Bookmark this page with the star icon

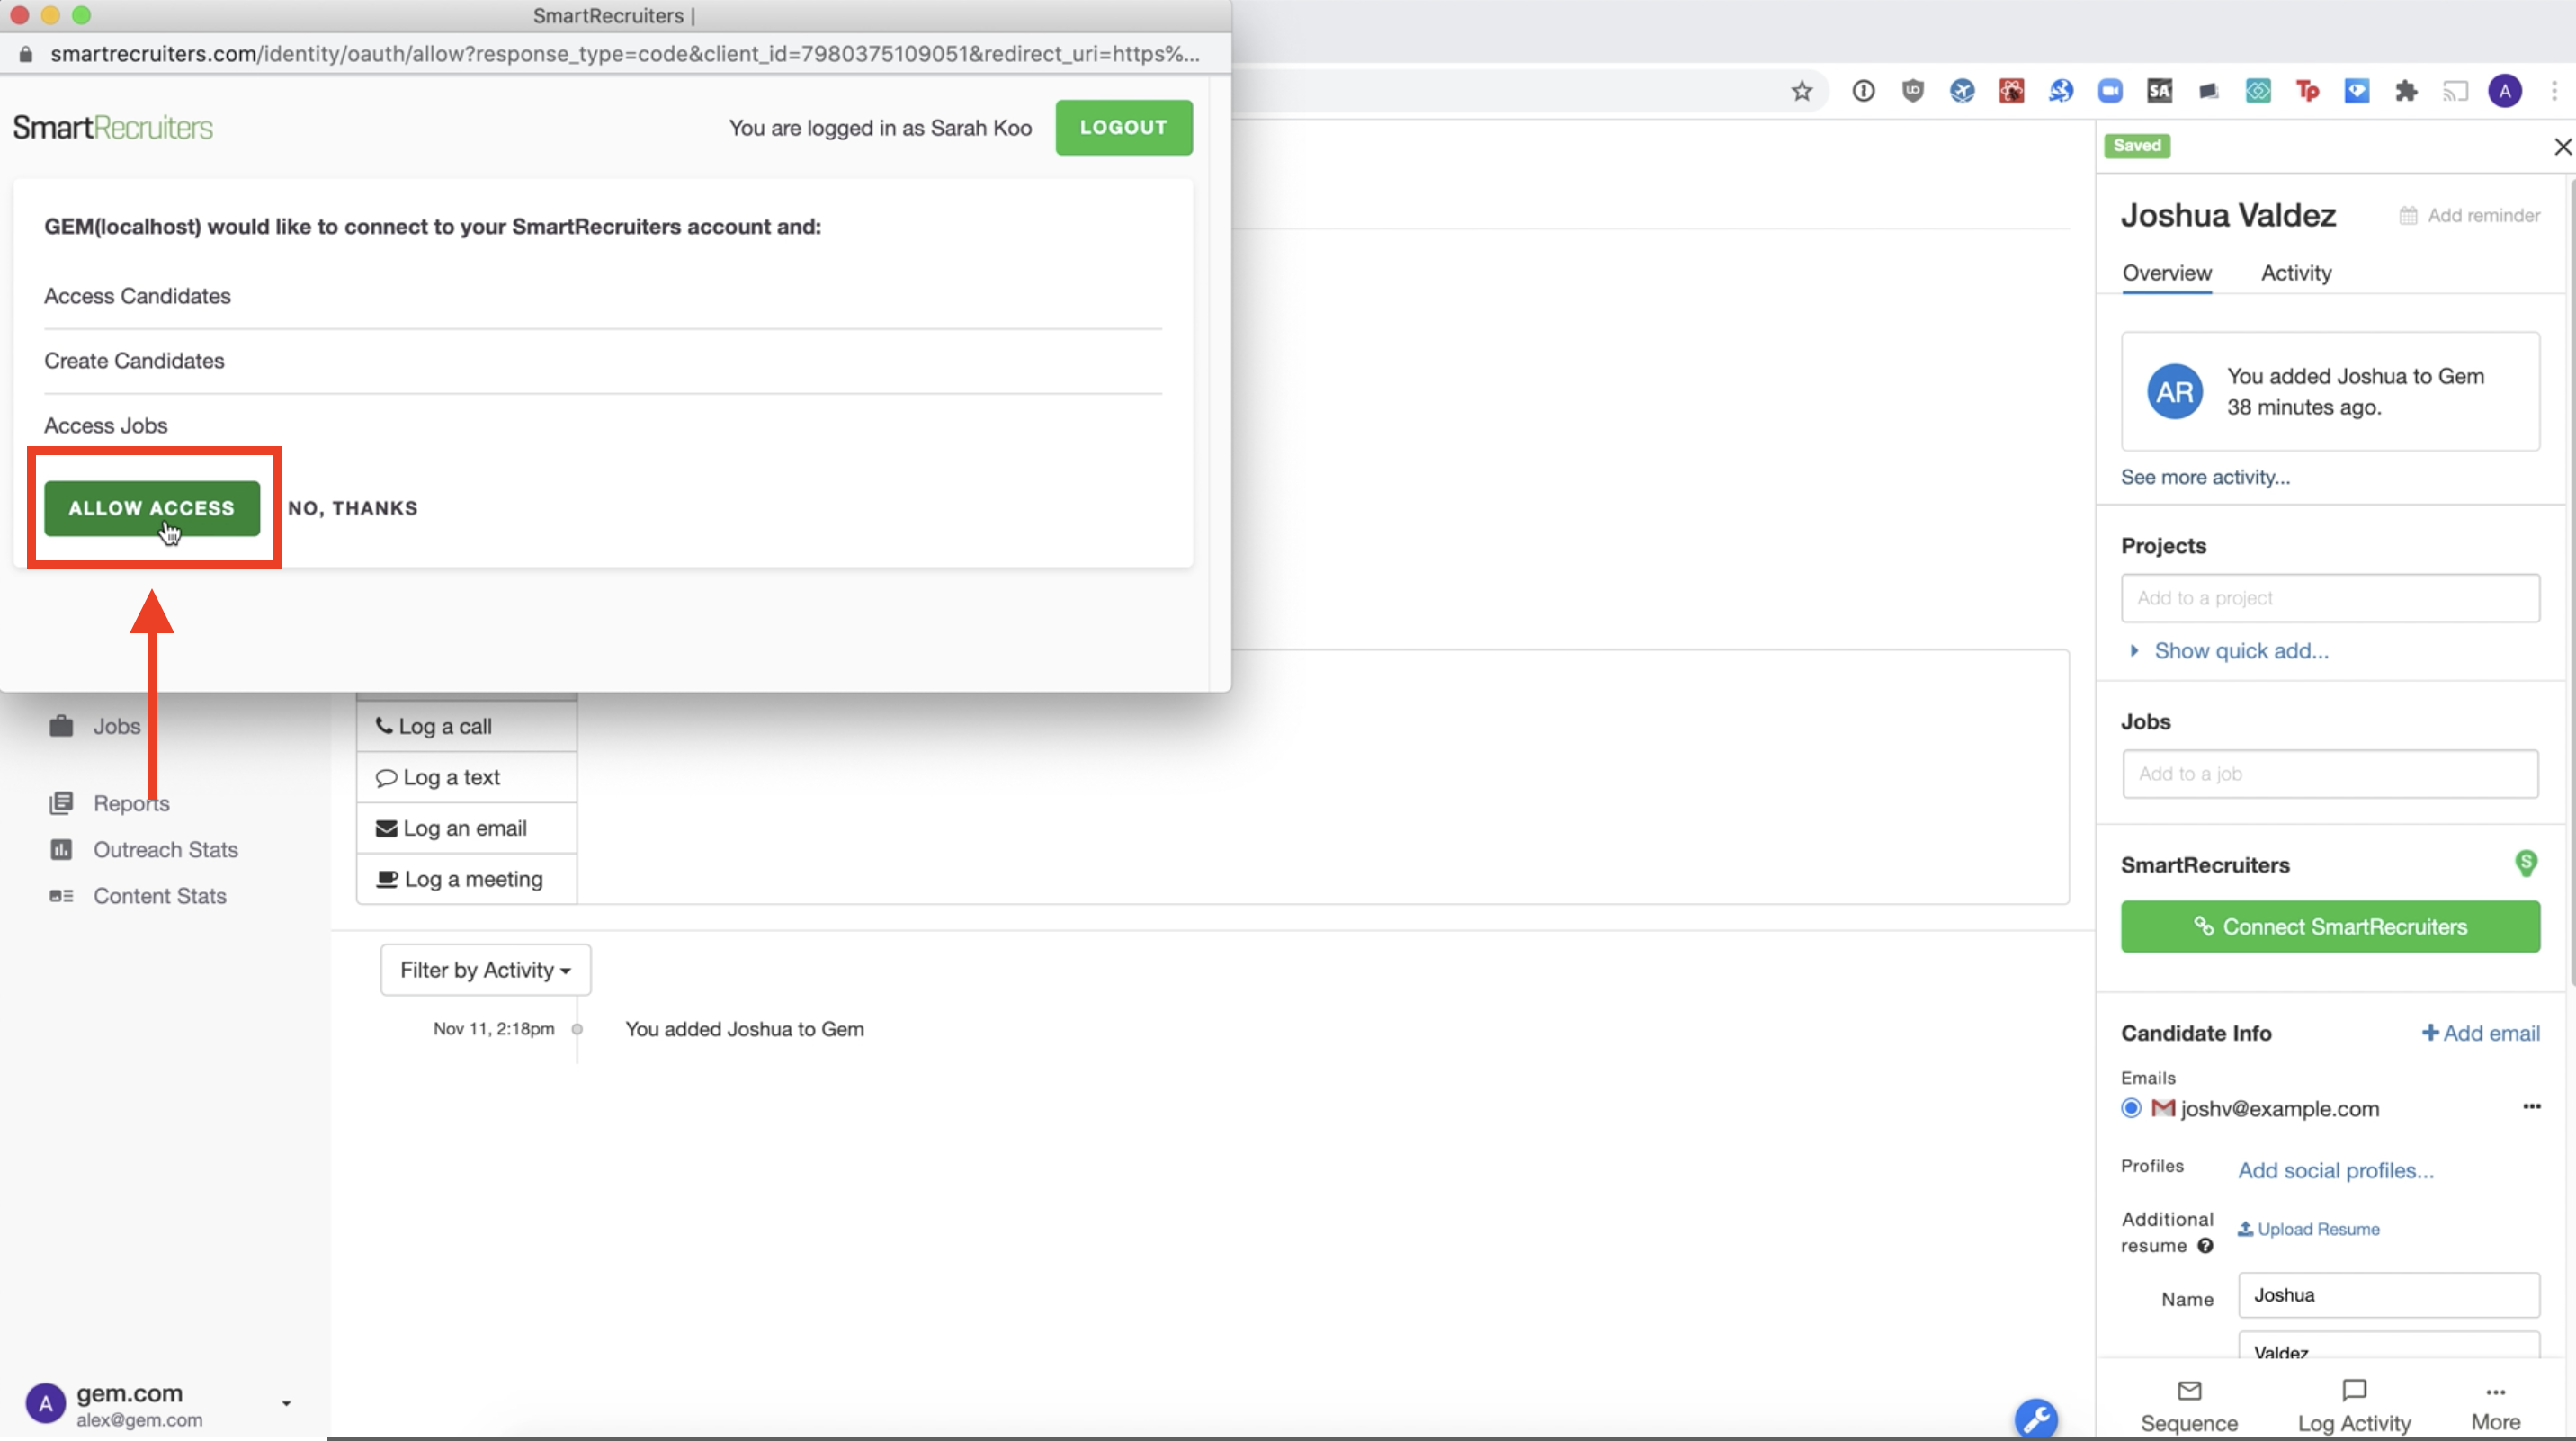[1801, 91]
